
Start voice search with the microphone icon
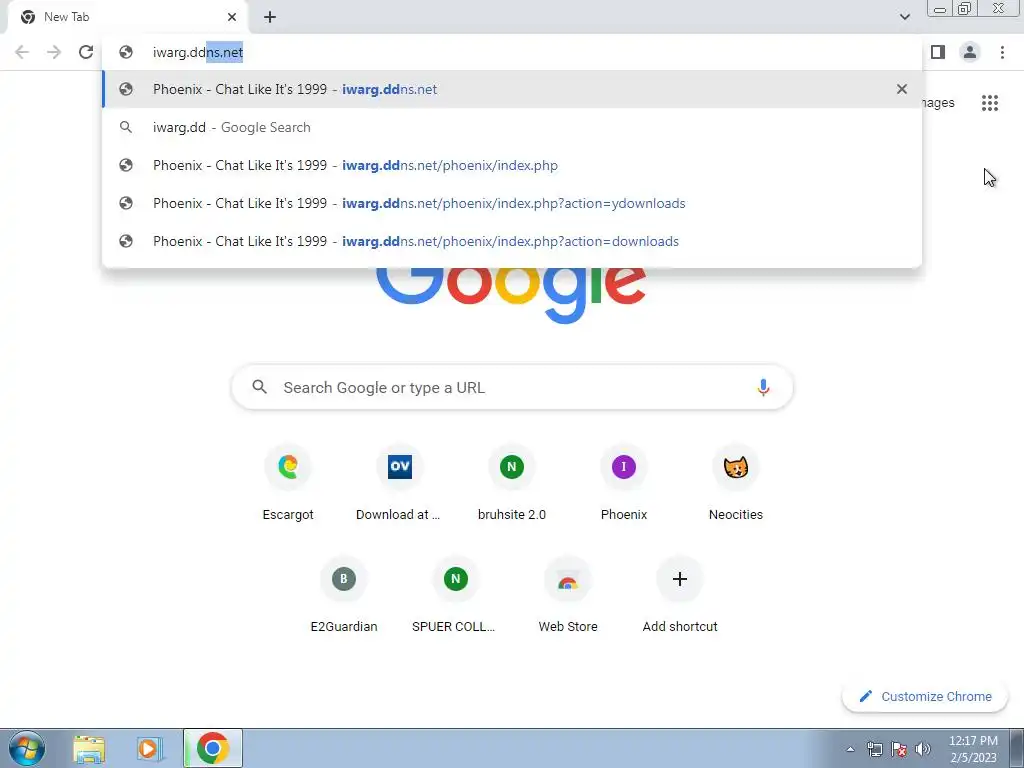pos(763,387)
